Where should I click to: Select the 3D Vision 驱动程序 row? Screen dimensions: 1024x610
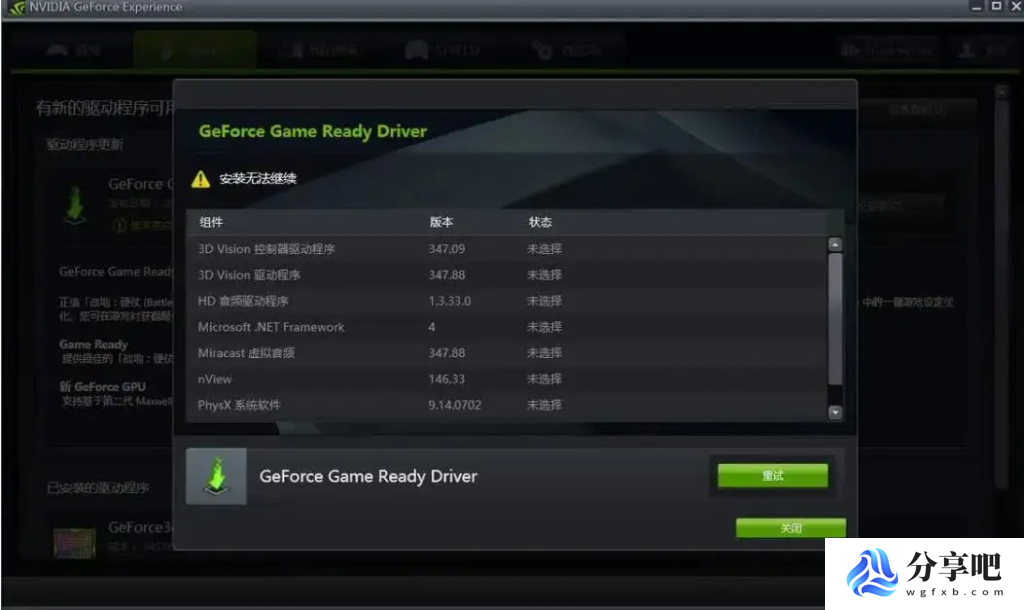coord(507,275)
